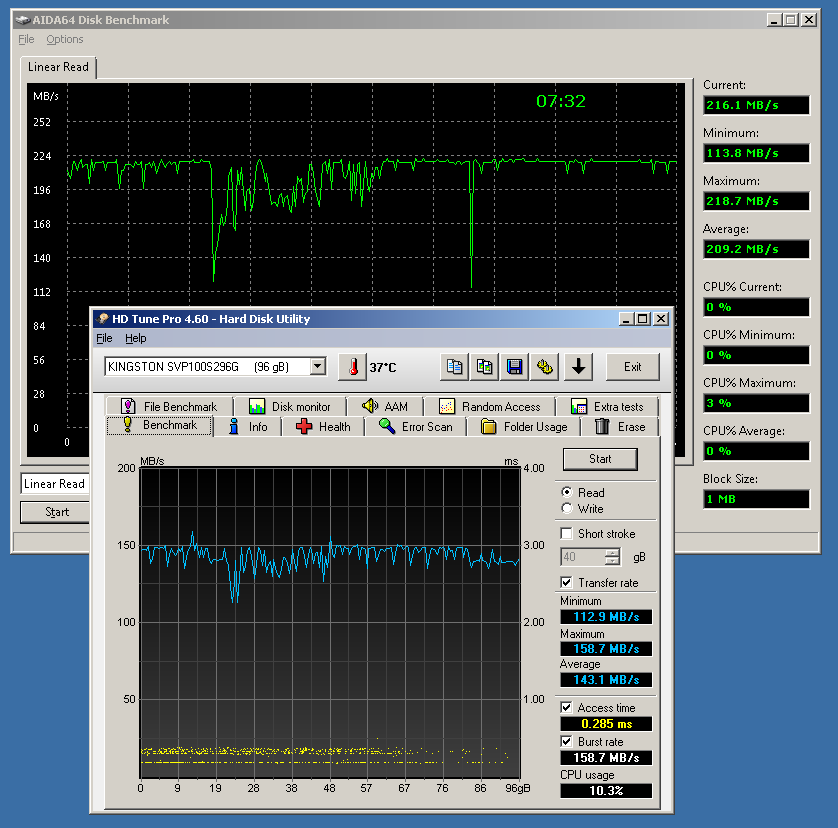838x828 pixels.
Task: Click the HD Tune Maximum 158.7 MB/s value
Action: (606, 649)
